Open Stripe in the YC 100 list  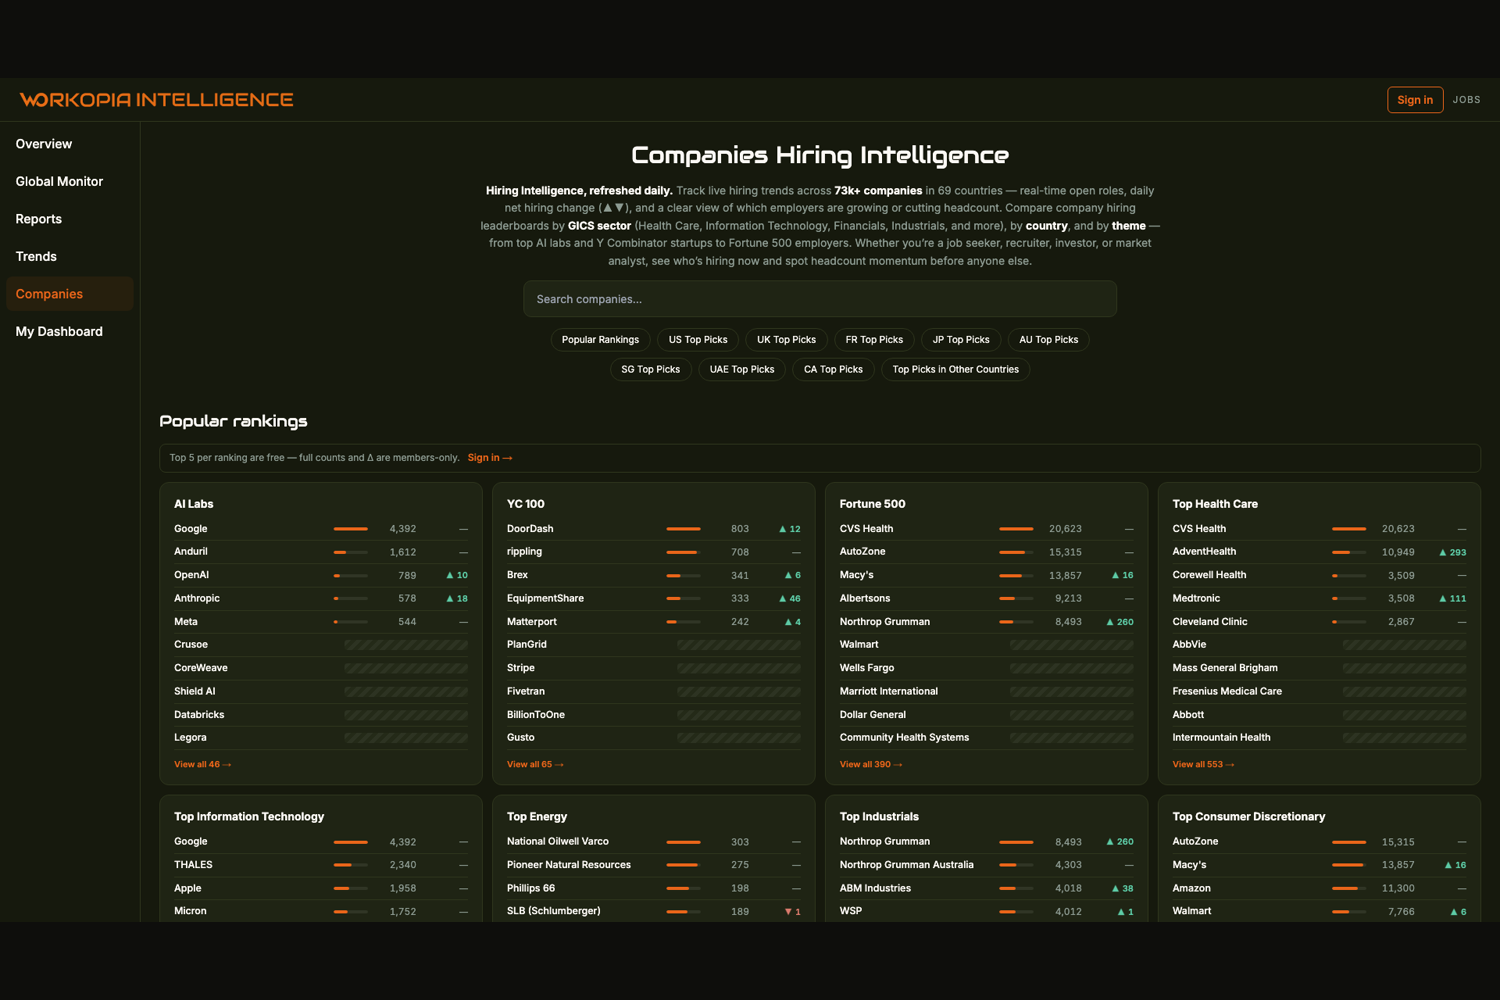(x=654, y=668)
